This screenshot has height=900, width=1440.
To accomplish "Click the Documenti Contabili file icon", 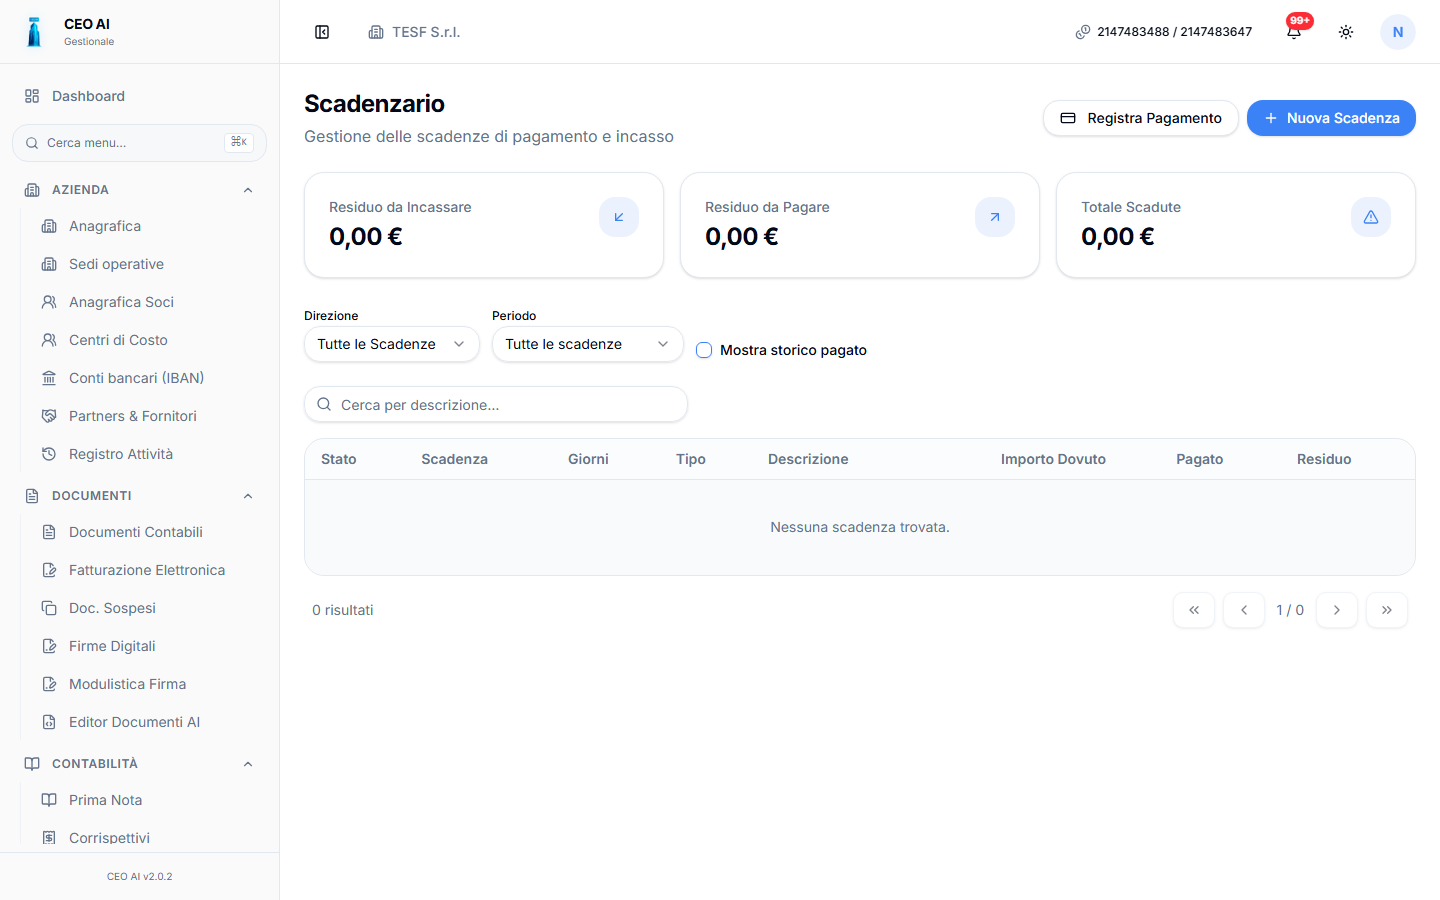I will point(49,532).
